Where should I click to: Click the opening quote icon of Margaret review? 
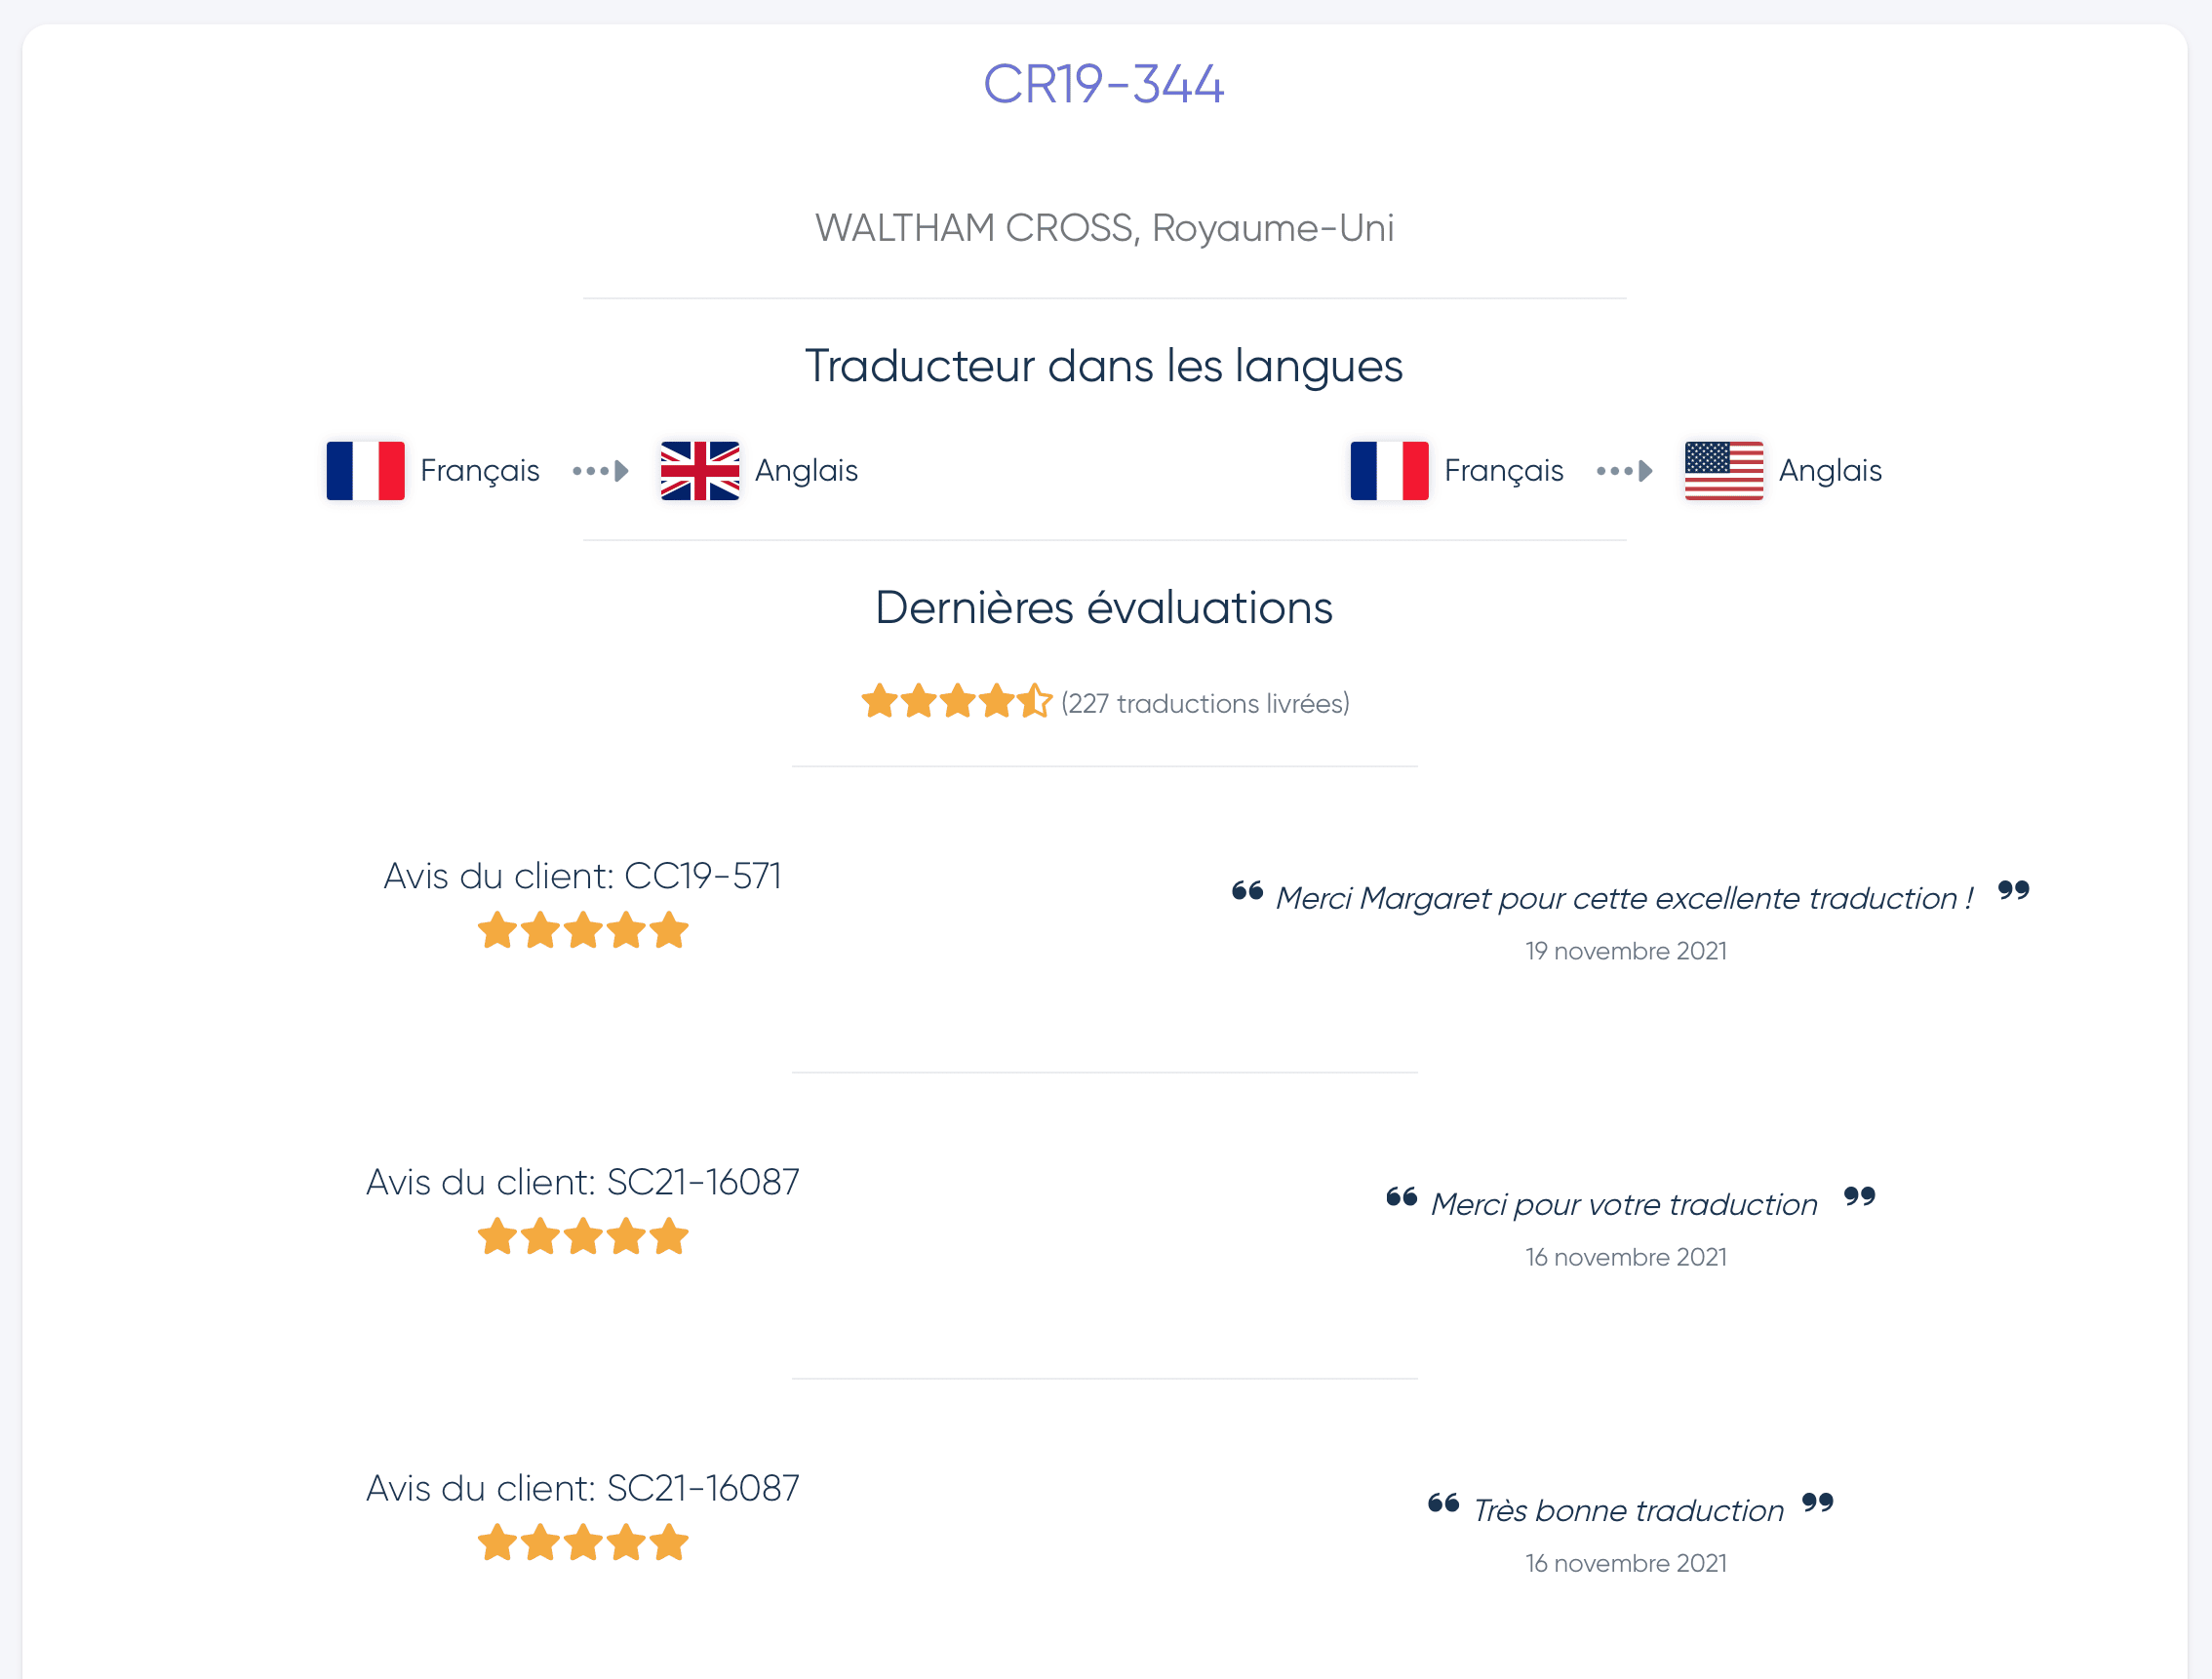pyautogui.click(x=1247, y=890)
